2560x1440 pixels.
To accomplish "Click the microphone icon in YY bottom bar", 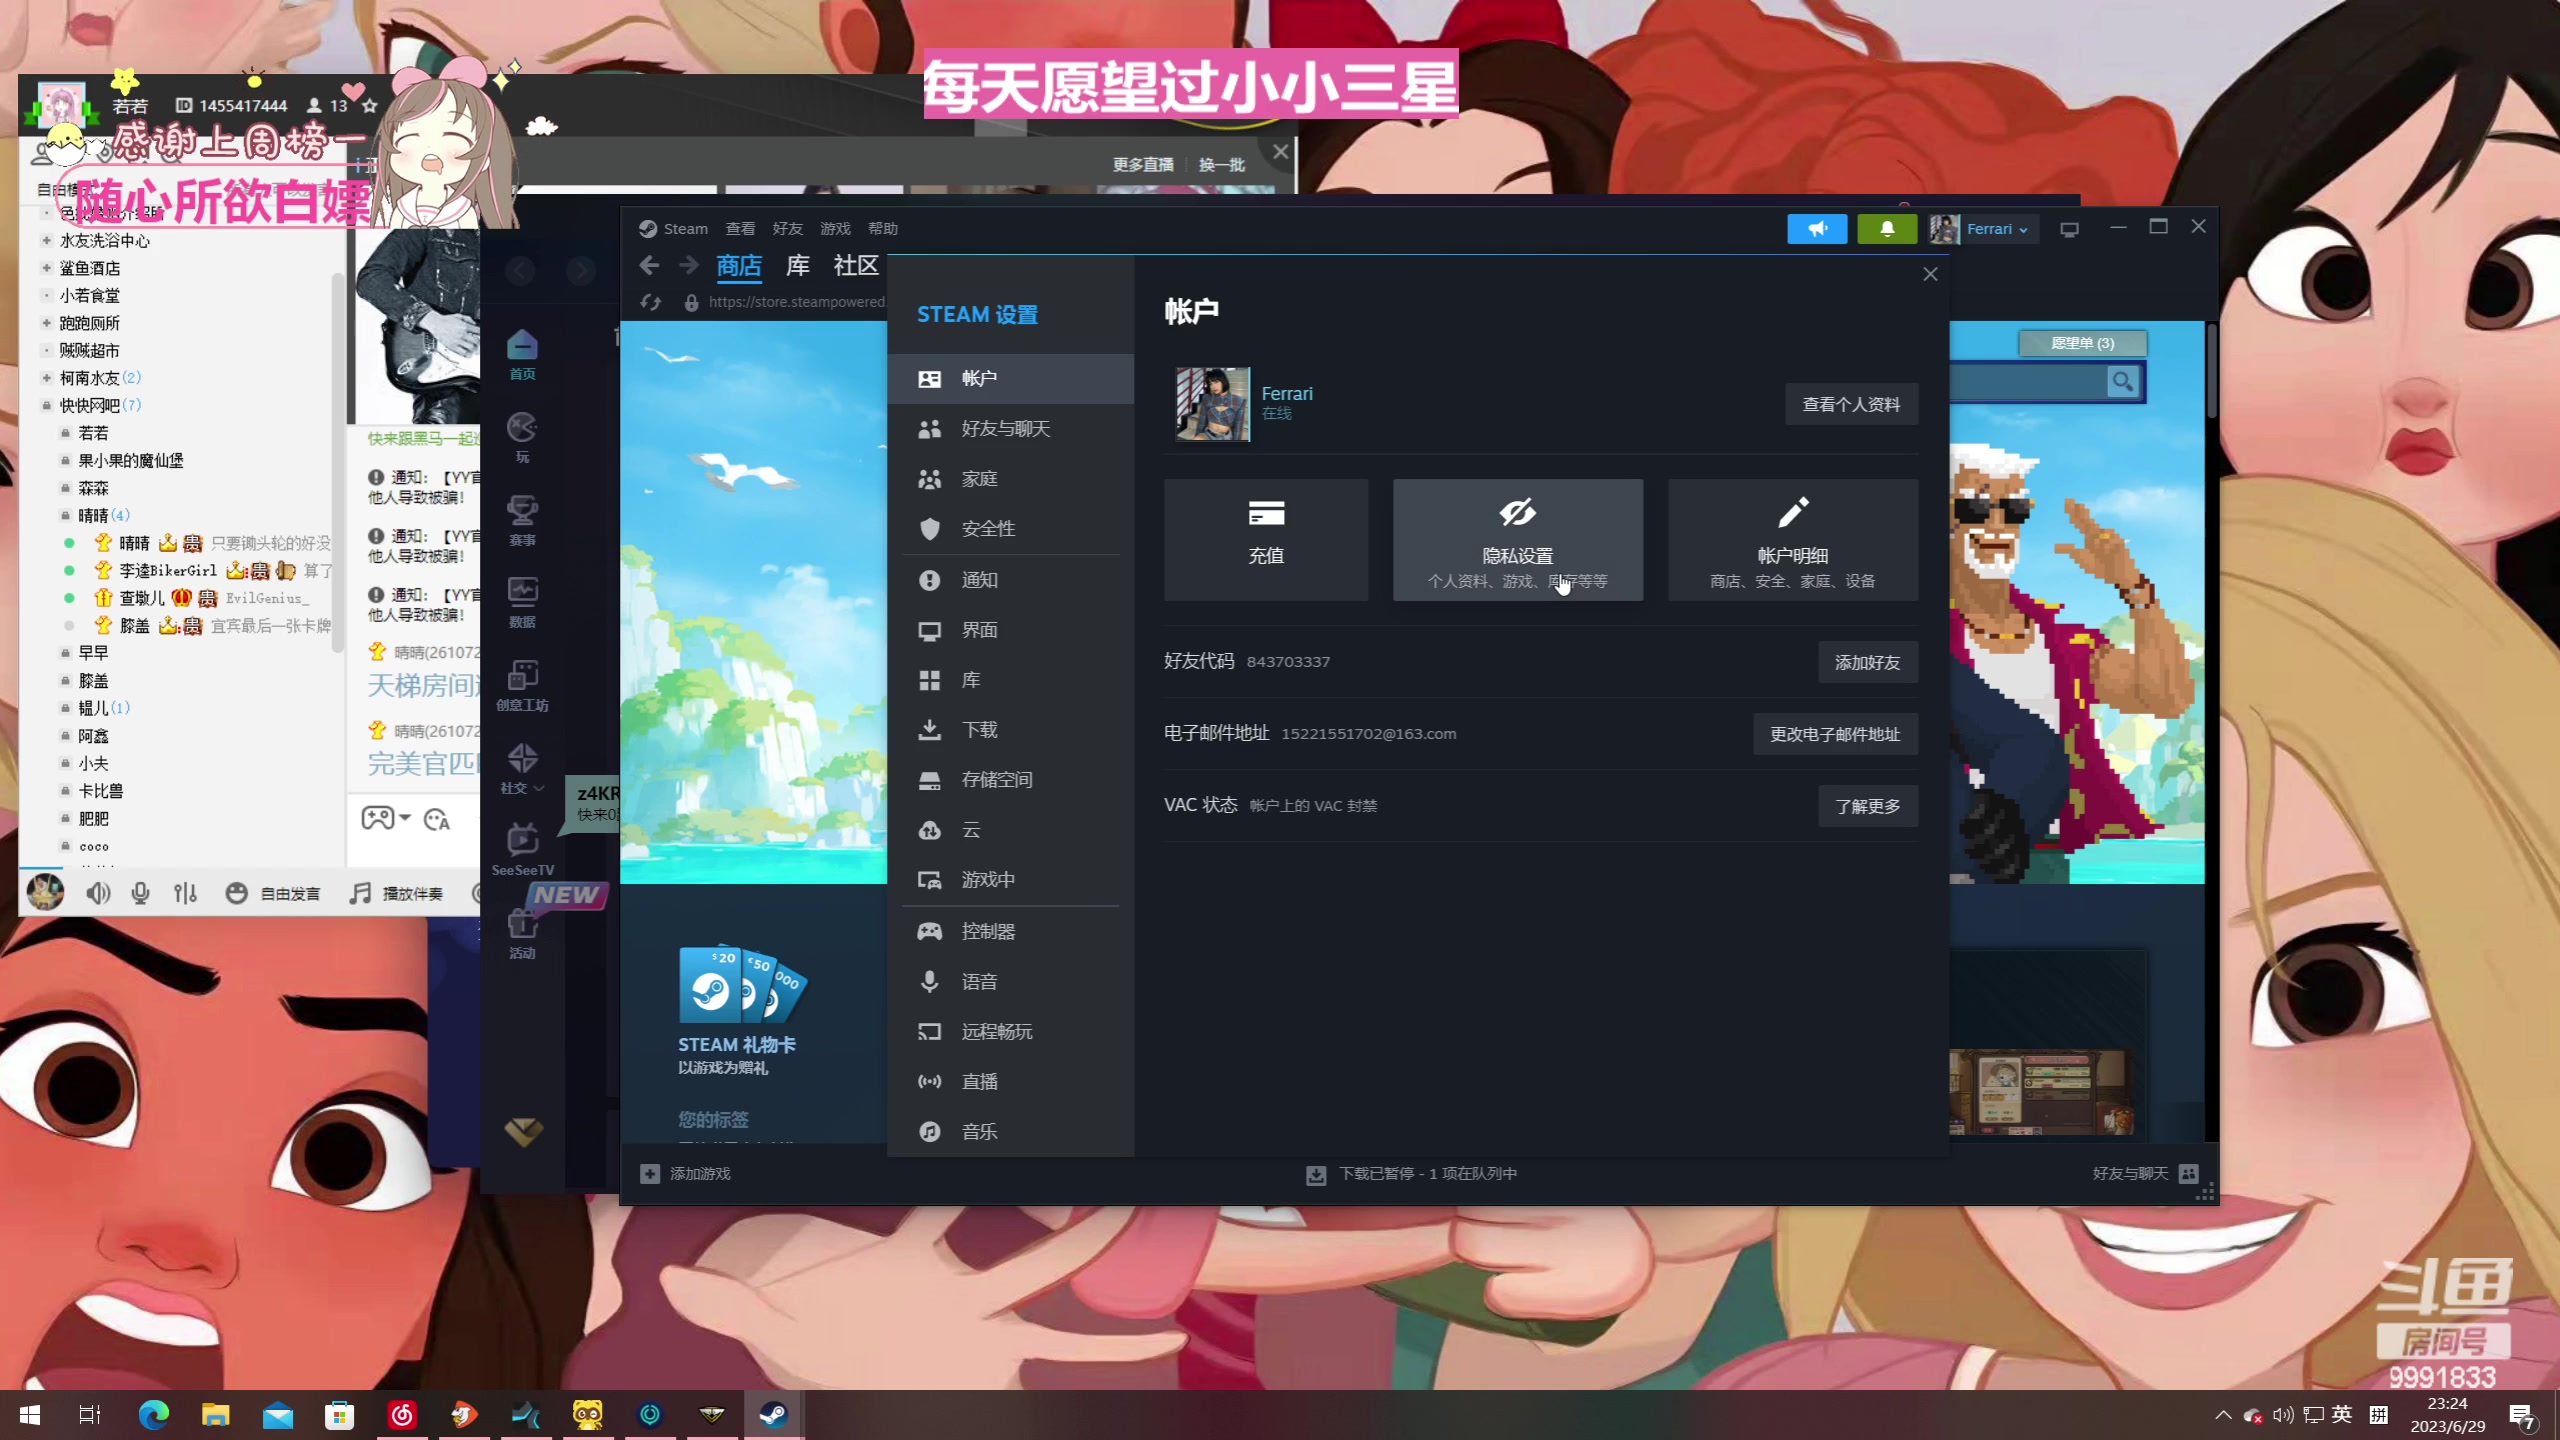I will 140,893.
